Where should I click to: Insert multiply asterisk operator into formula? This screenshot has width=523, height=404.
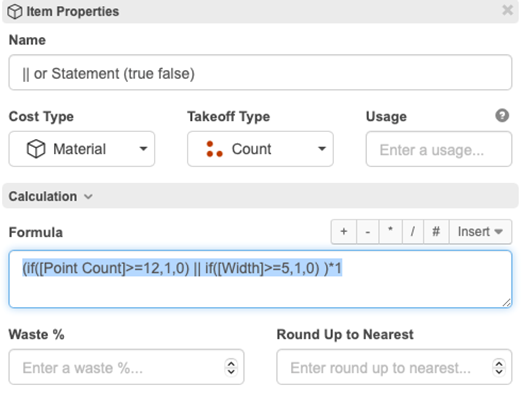click(x=390, y=232)
